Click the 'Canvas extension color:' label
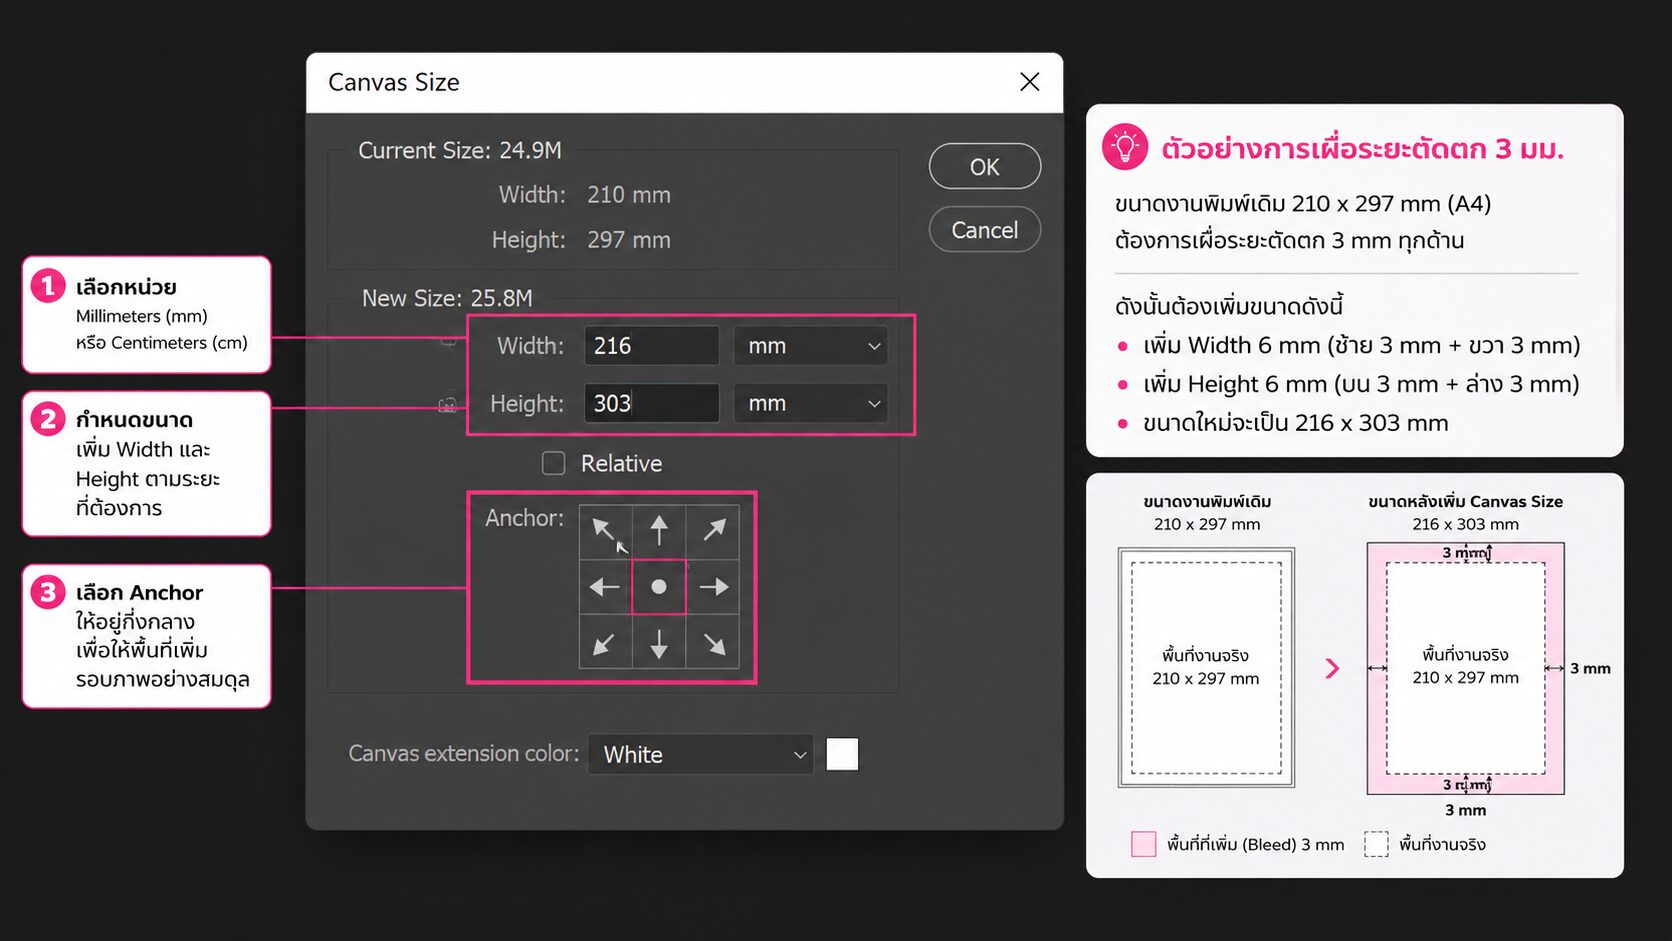1672x941 pixels. point(464,753)
